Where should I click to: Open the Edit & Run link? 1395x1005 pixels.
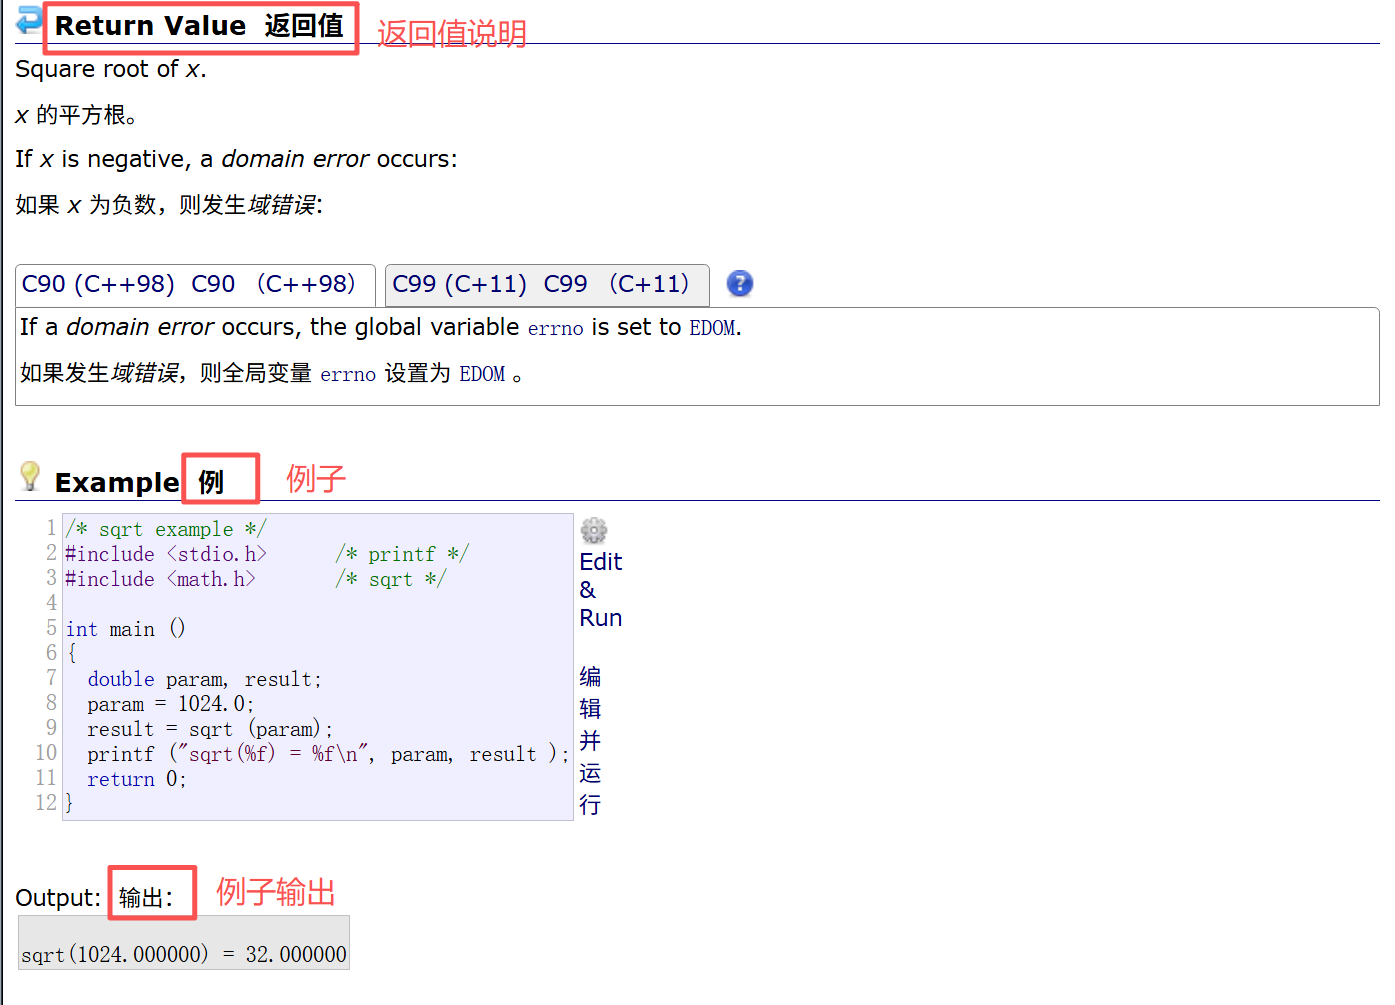[x=600, y=590]
